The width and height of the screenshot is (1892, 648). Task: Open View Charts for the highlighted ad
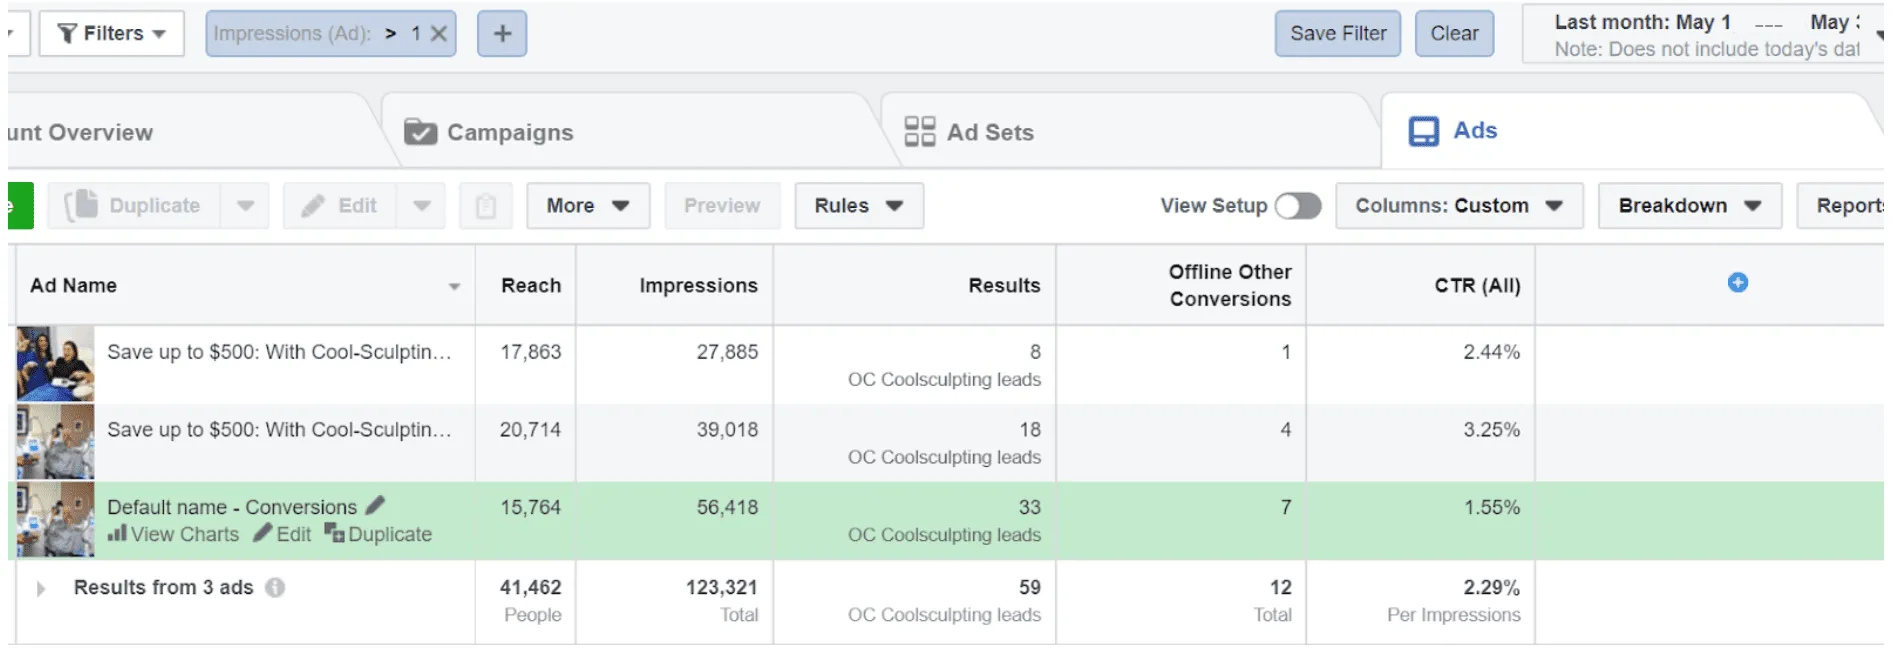click(x=174, y=534)
